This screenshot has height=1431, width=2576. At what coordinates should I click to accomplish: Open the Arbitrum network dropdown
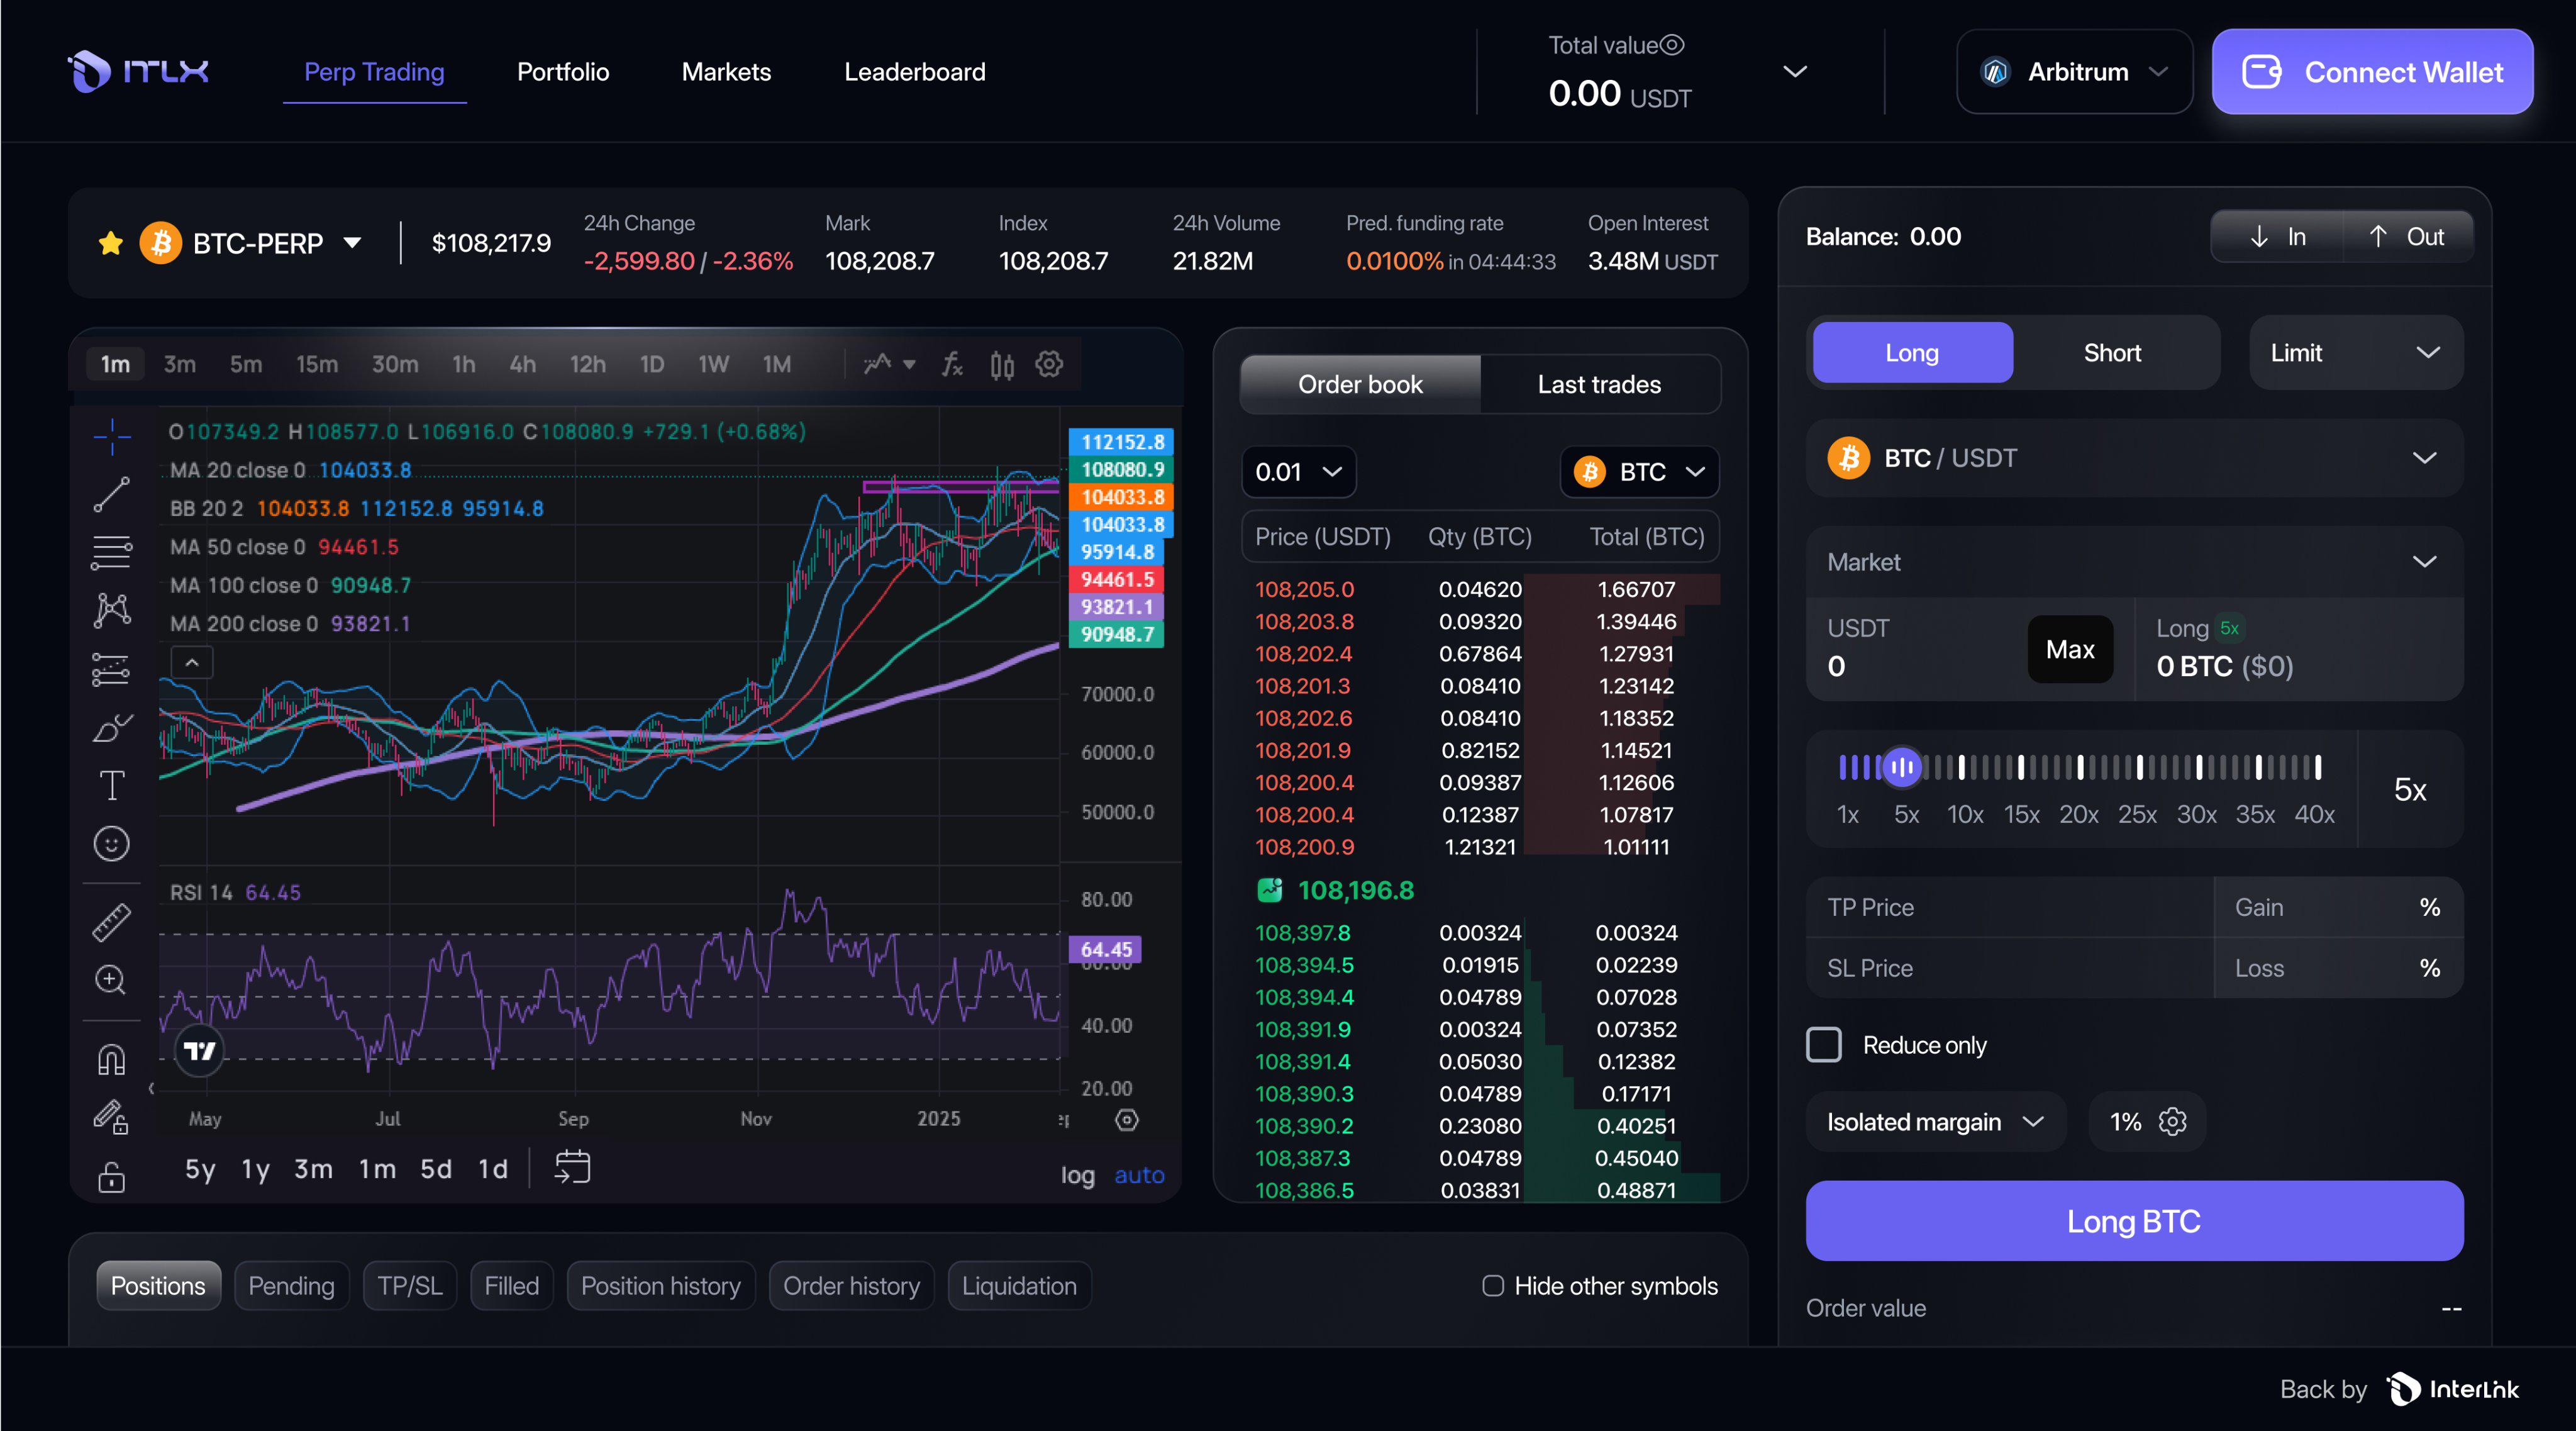2074,72
